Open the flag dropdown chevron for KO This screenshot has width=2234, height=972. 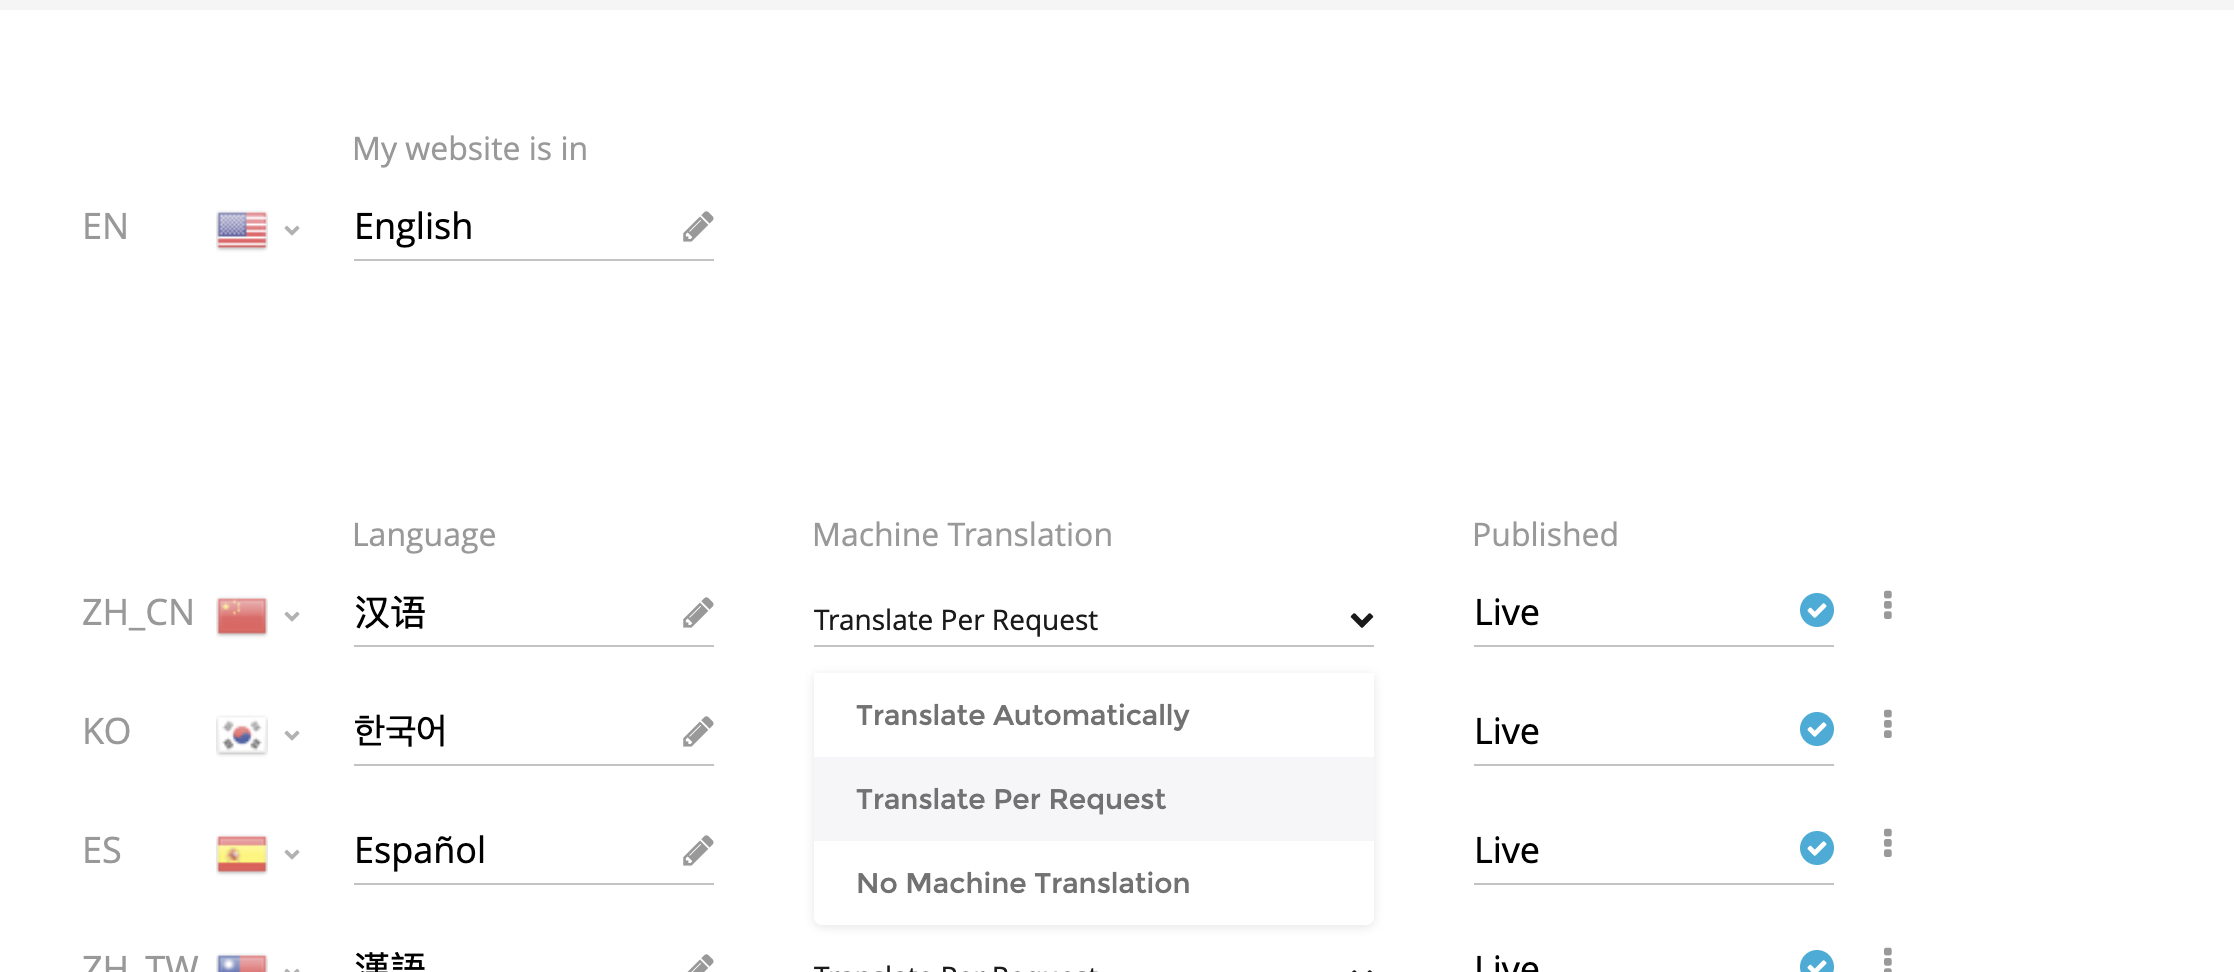[292, 736]
